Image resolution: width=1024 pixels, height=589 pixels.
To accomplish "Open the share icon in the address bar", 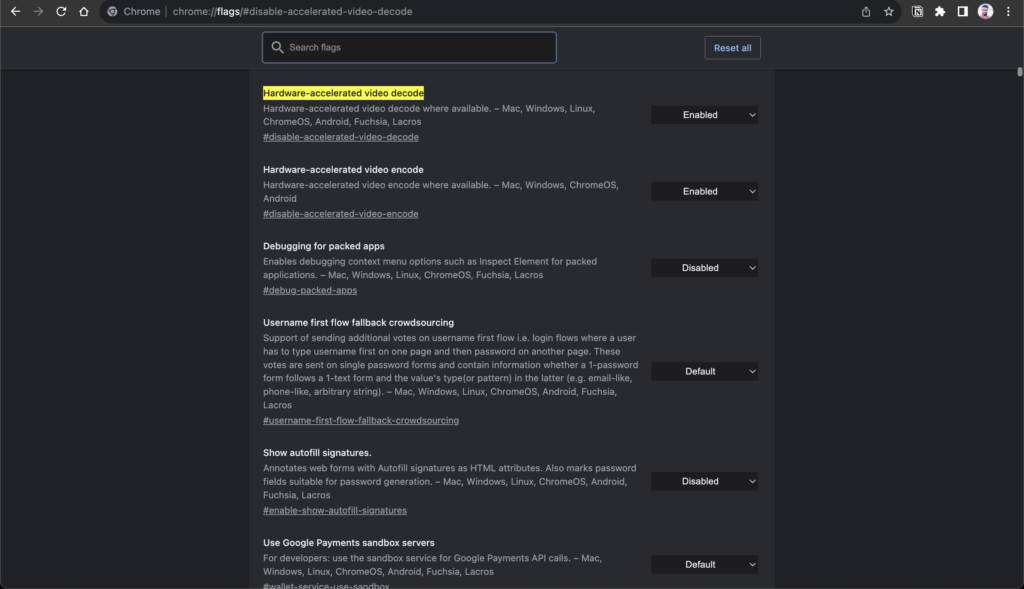I will click(866, 11).
